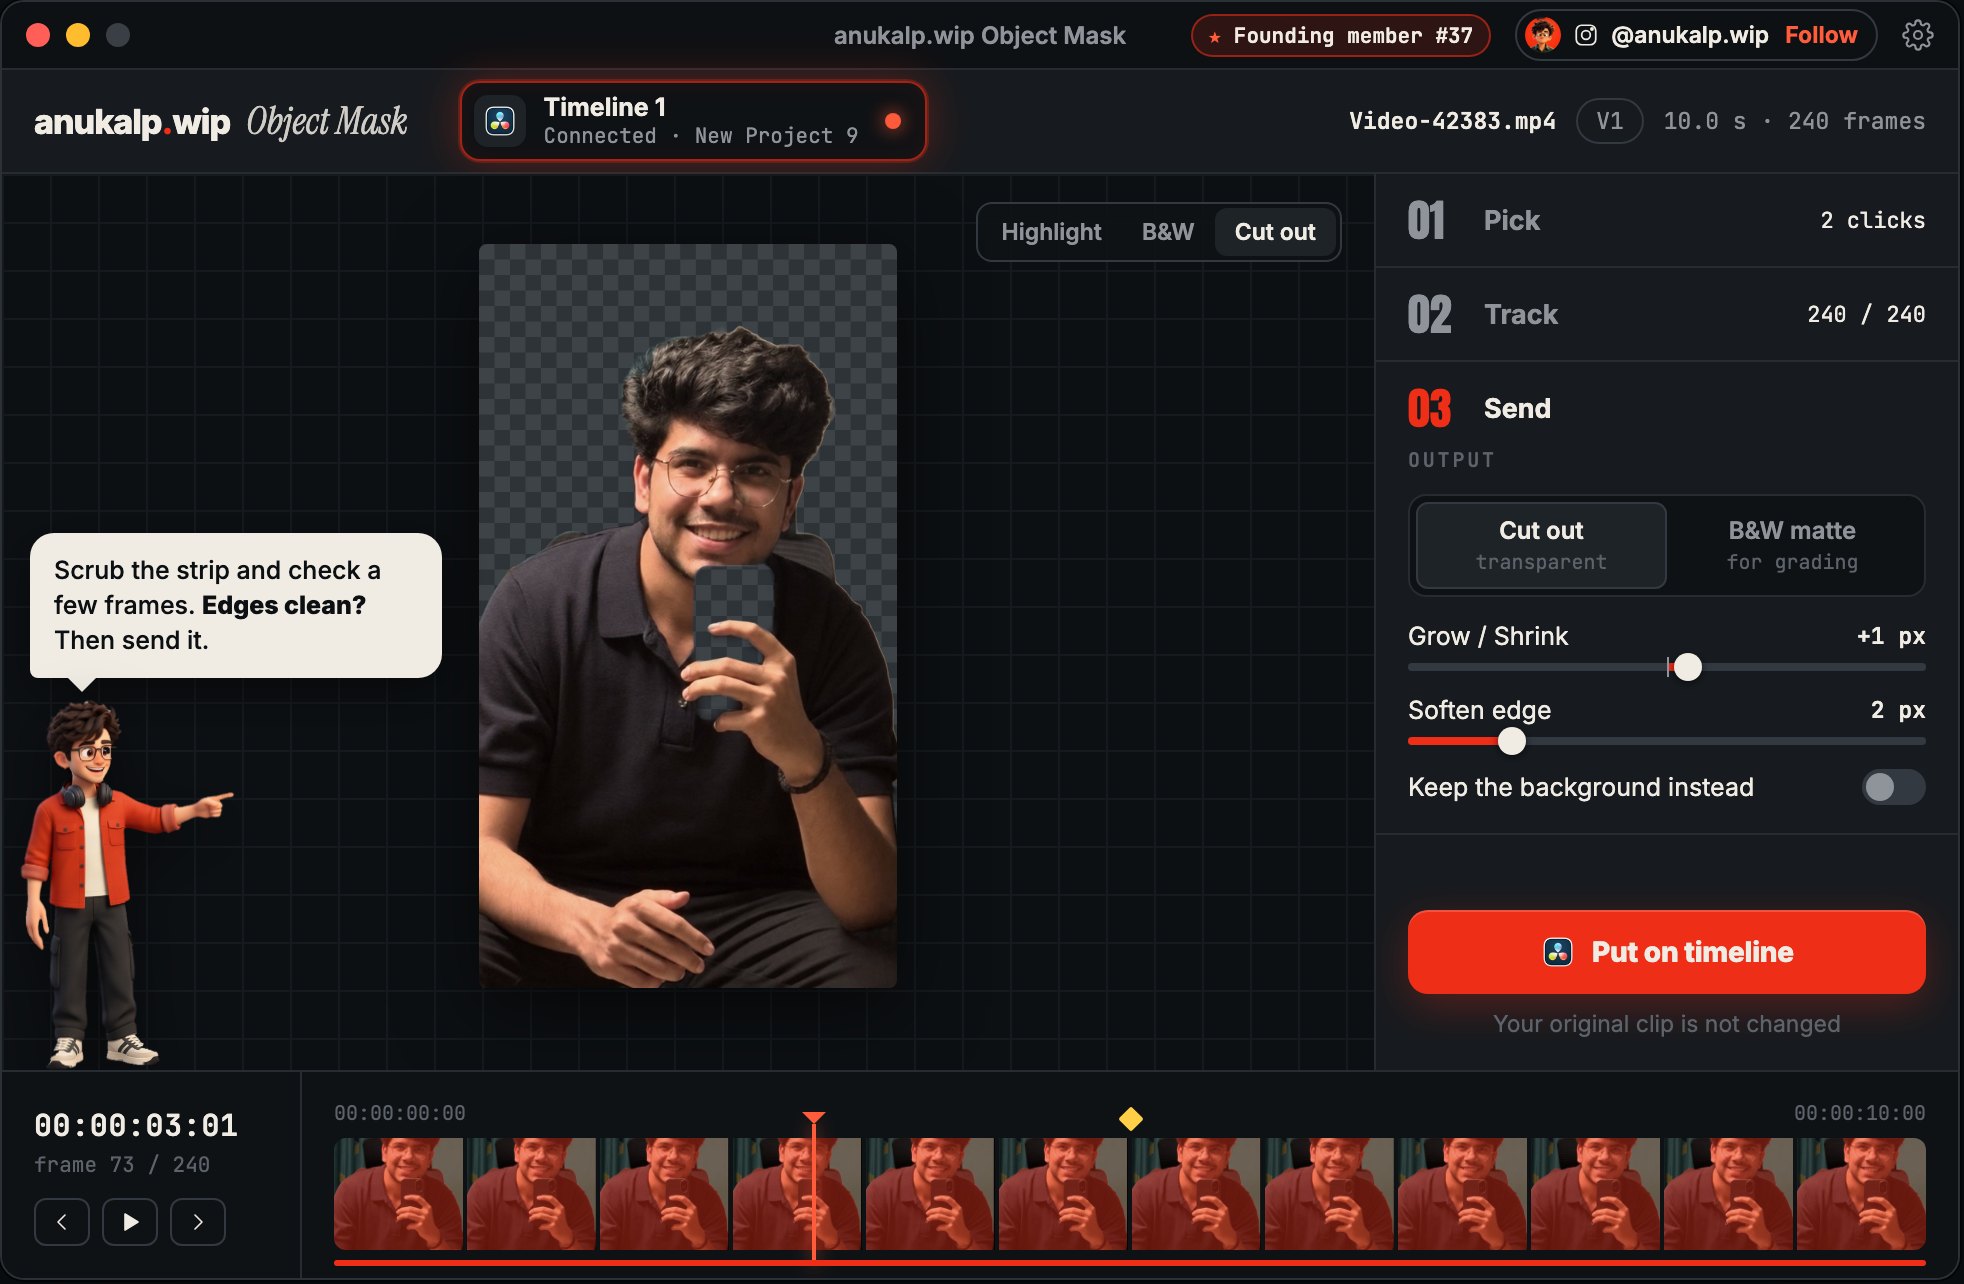Viewport: 1964px width, 1284px height.
Task: Click the "2 clicks" value
Action: pos(1872,220)
